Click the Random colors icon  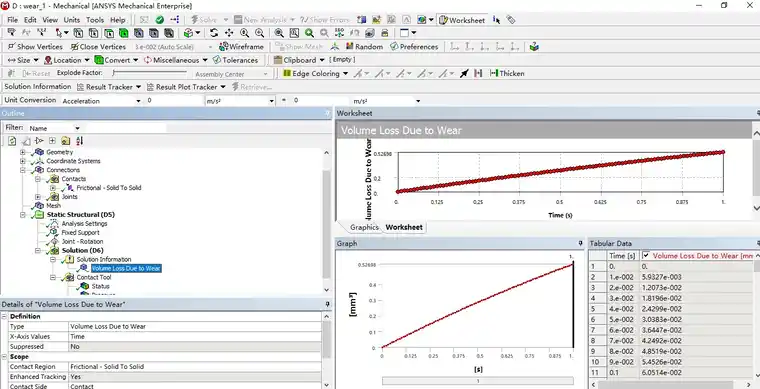click(350, 47)
